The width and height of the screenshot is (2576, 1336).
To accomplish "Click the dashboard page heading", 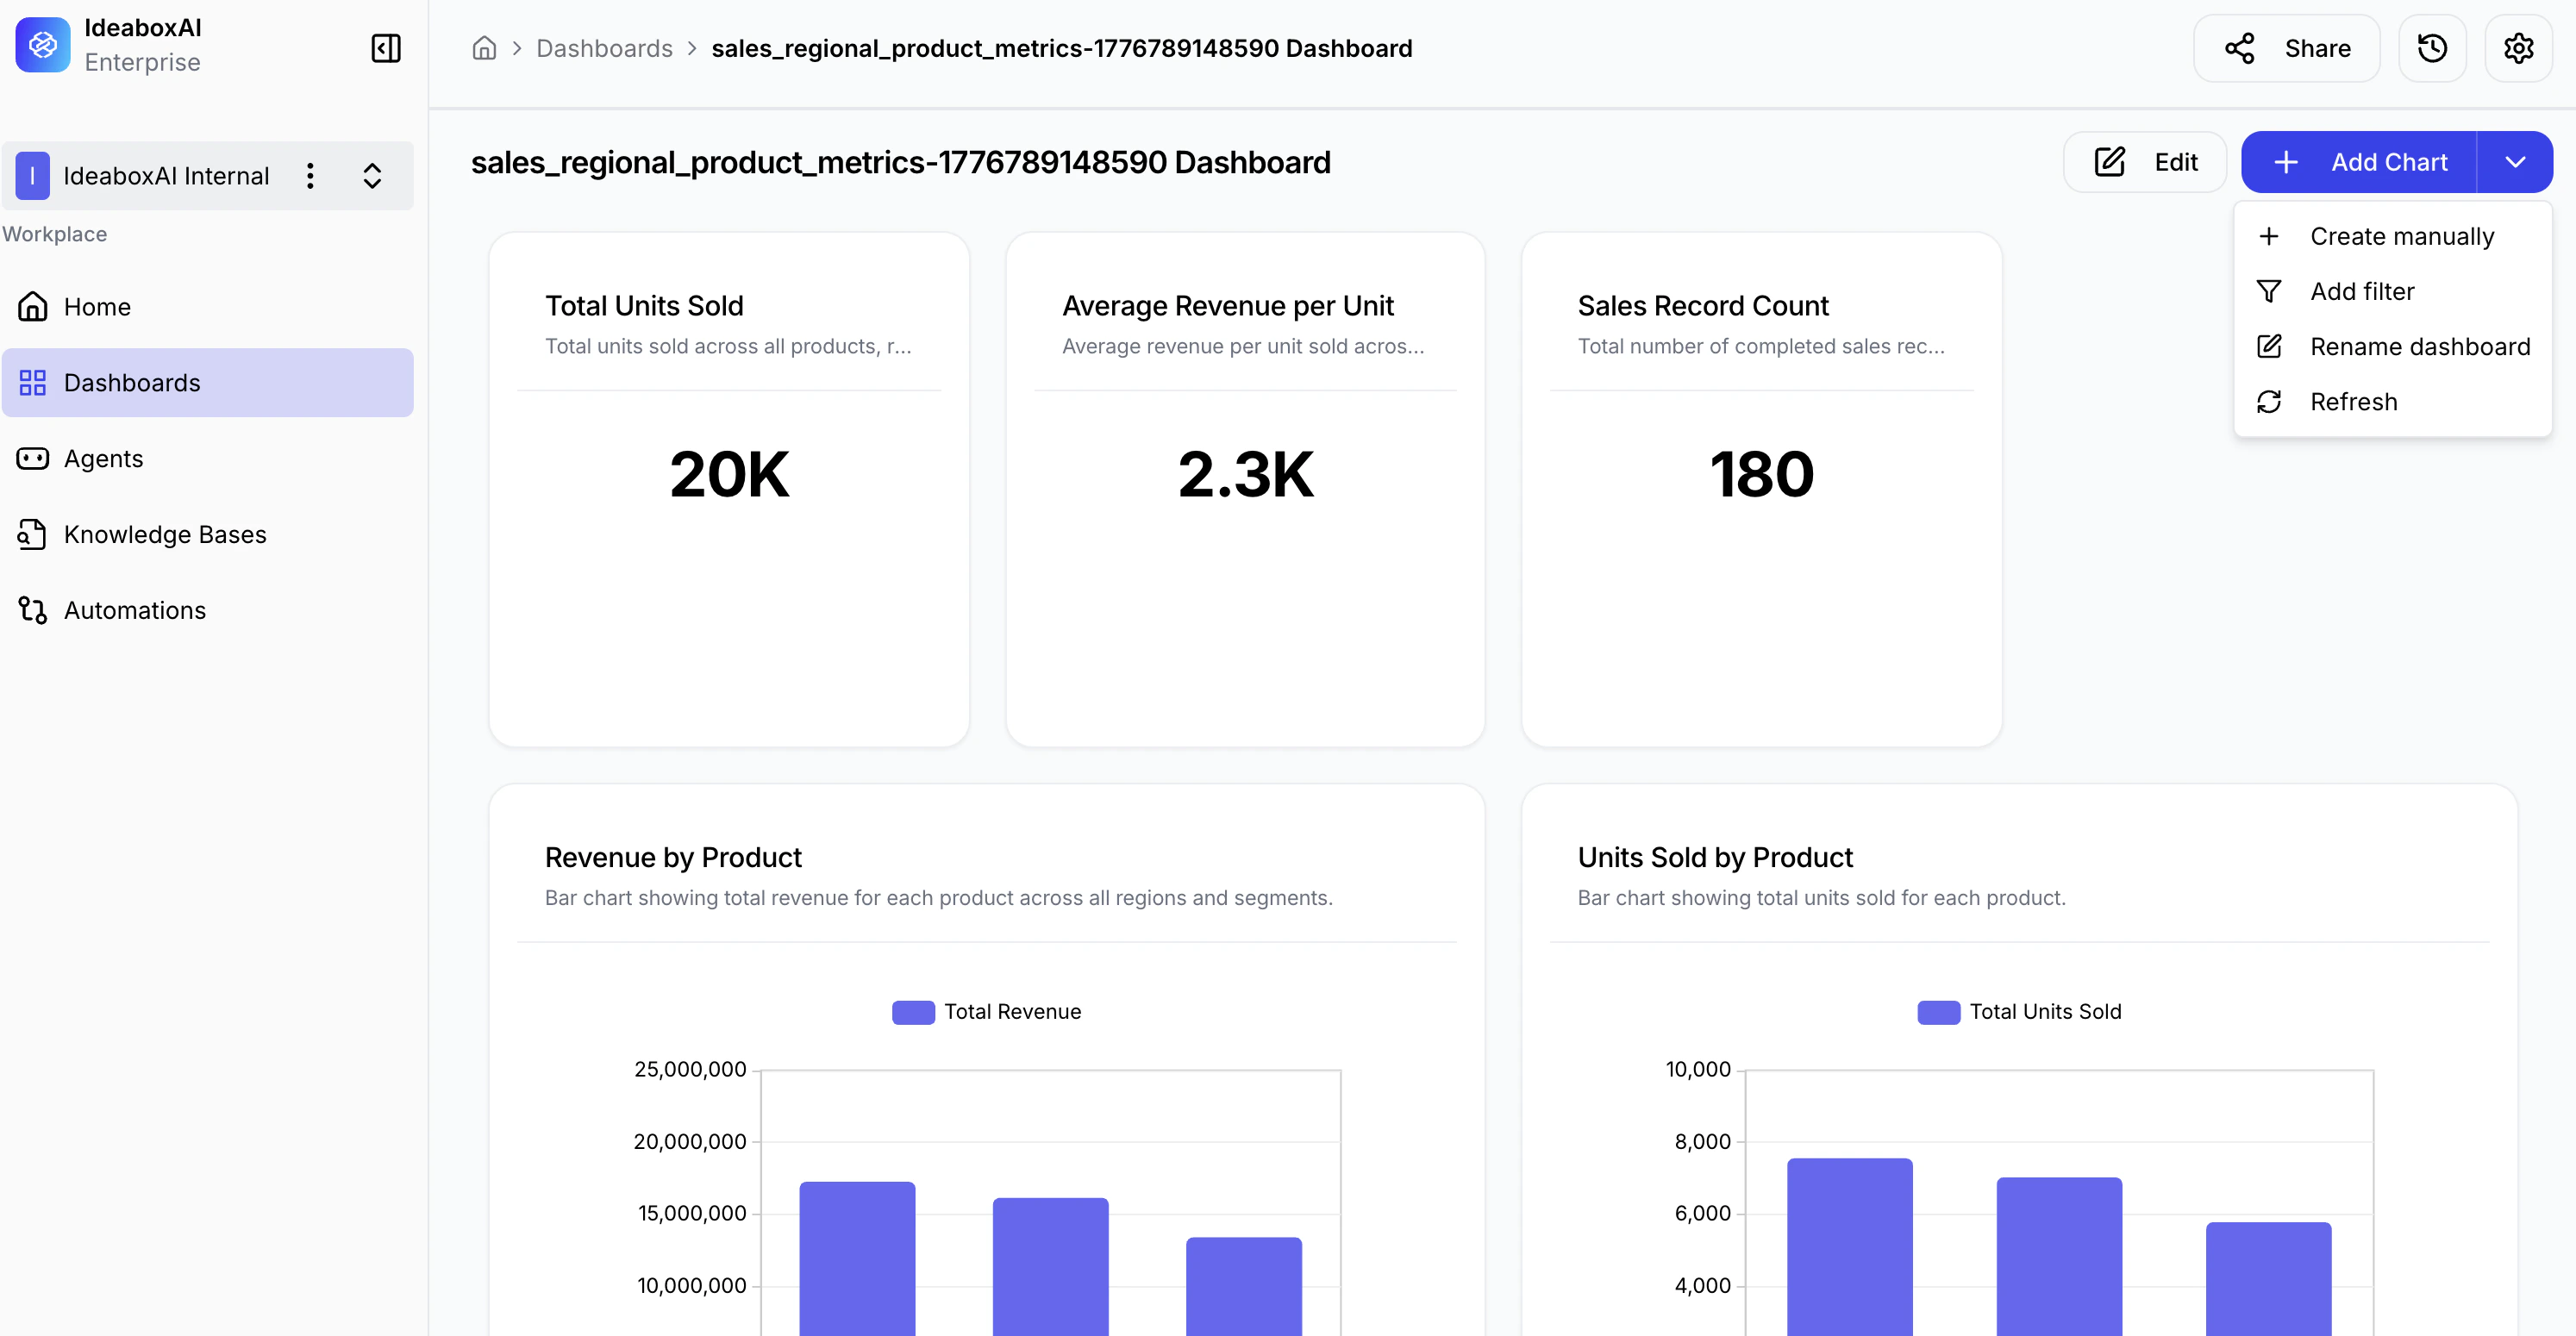I will pos(900,162).
